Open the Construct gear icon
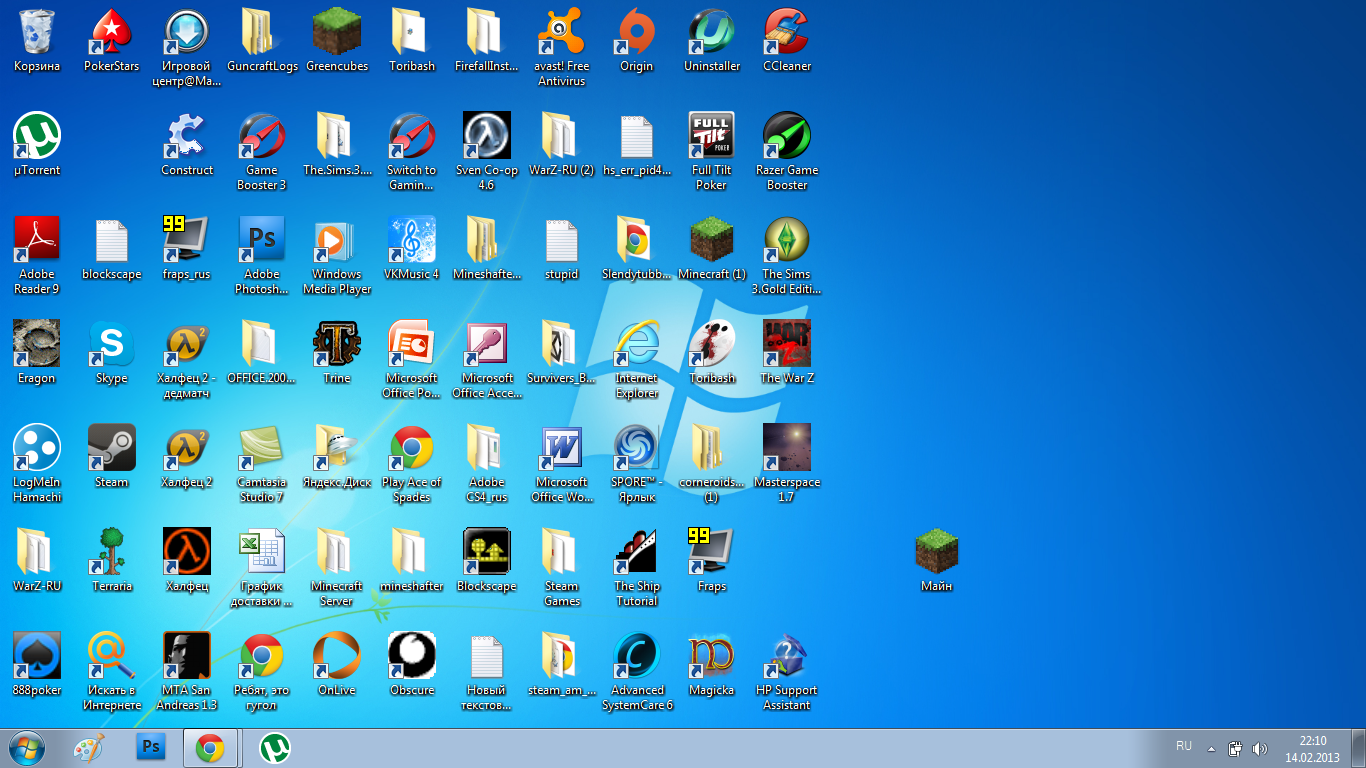 coord(187,136)
